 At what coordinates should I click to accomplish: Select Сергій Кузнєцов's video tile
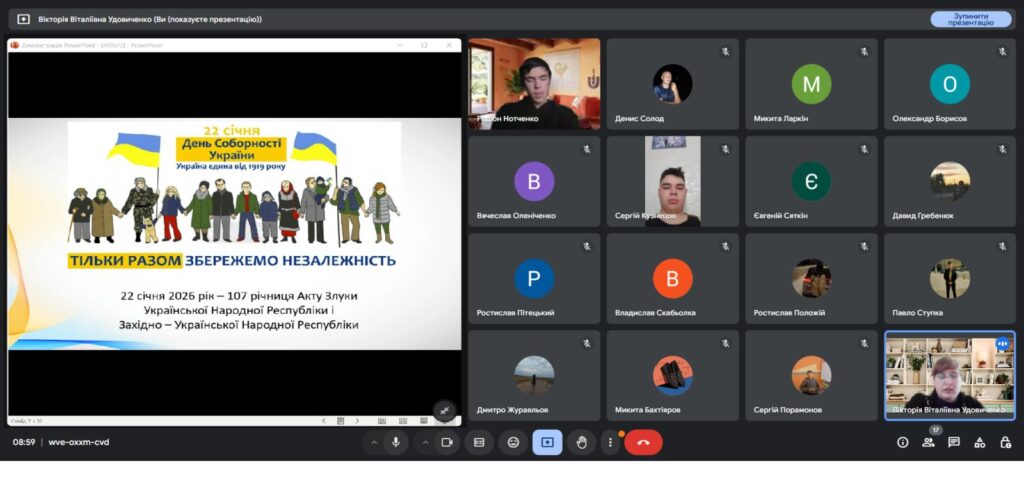[672, 181]
